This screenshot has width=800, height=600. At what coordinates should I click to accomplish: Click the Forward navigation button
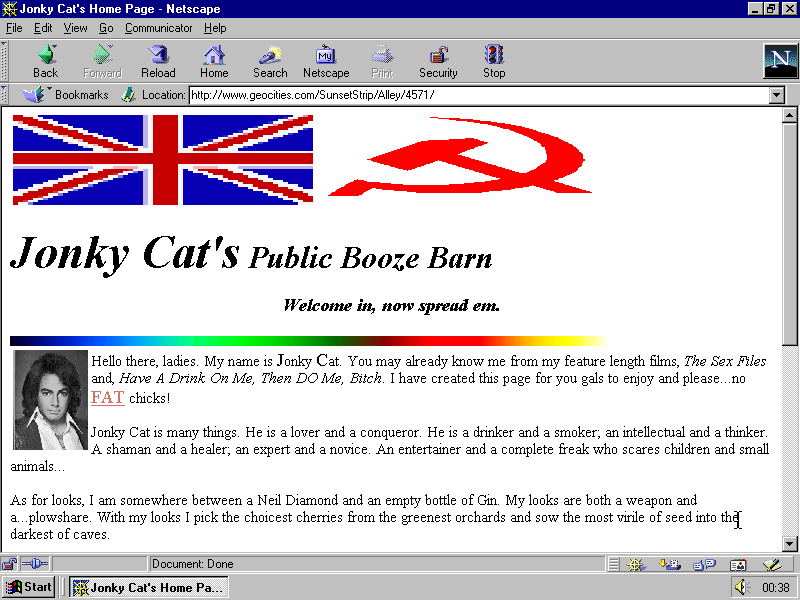click(102, 62)
